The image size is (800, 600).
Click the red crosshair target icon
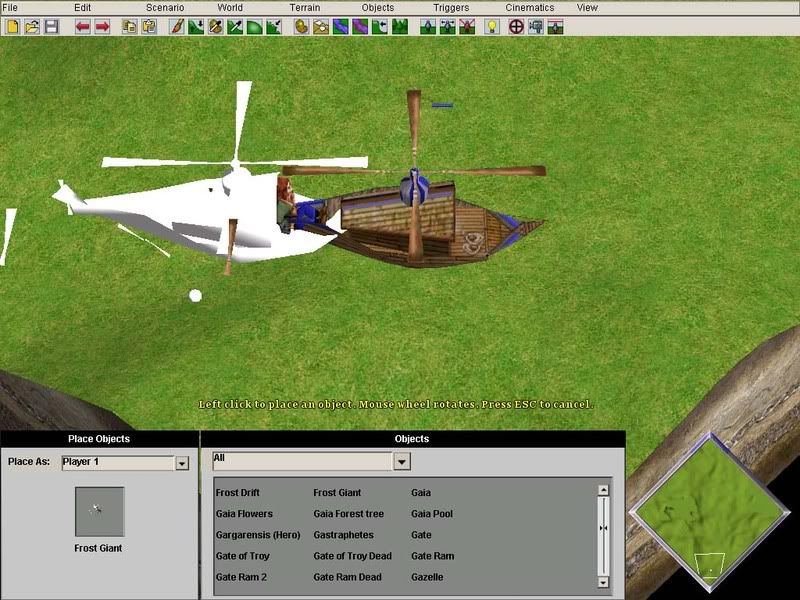click(x=517, y=26)
